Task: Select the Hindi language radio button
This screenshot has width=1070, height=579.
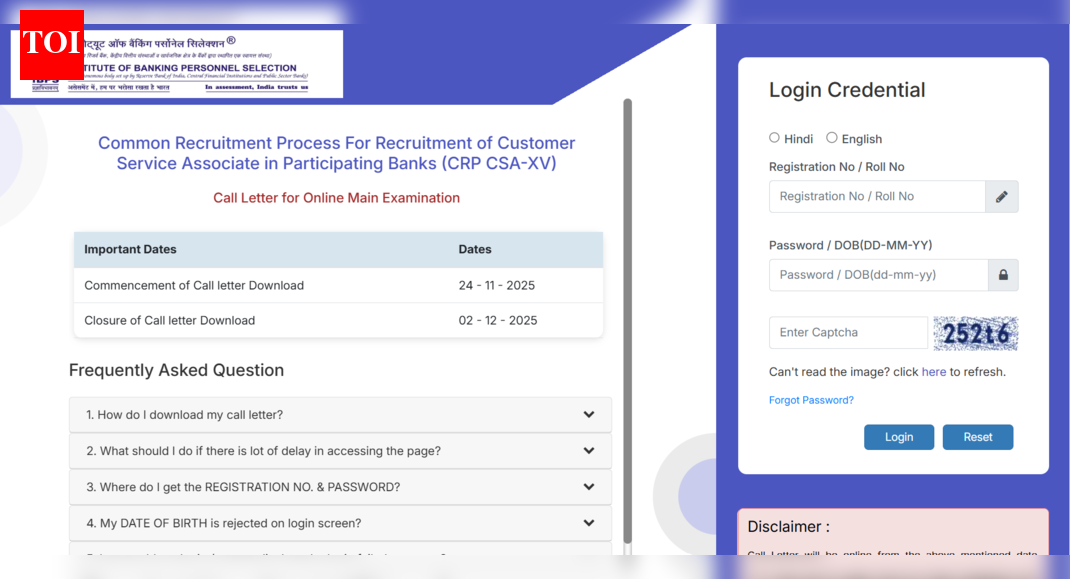Action: 774,138
